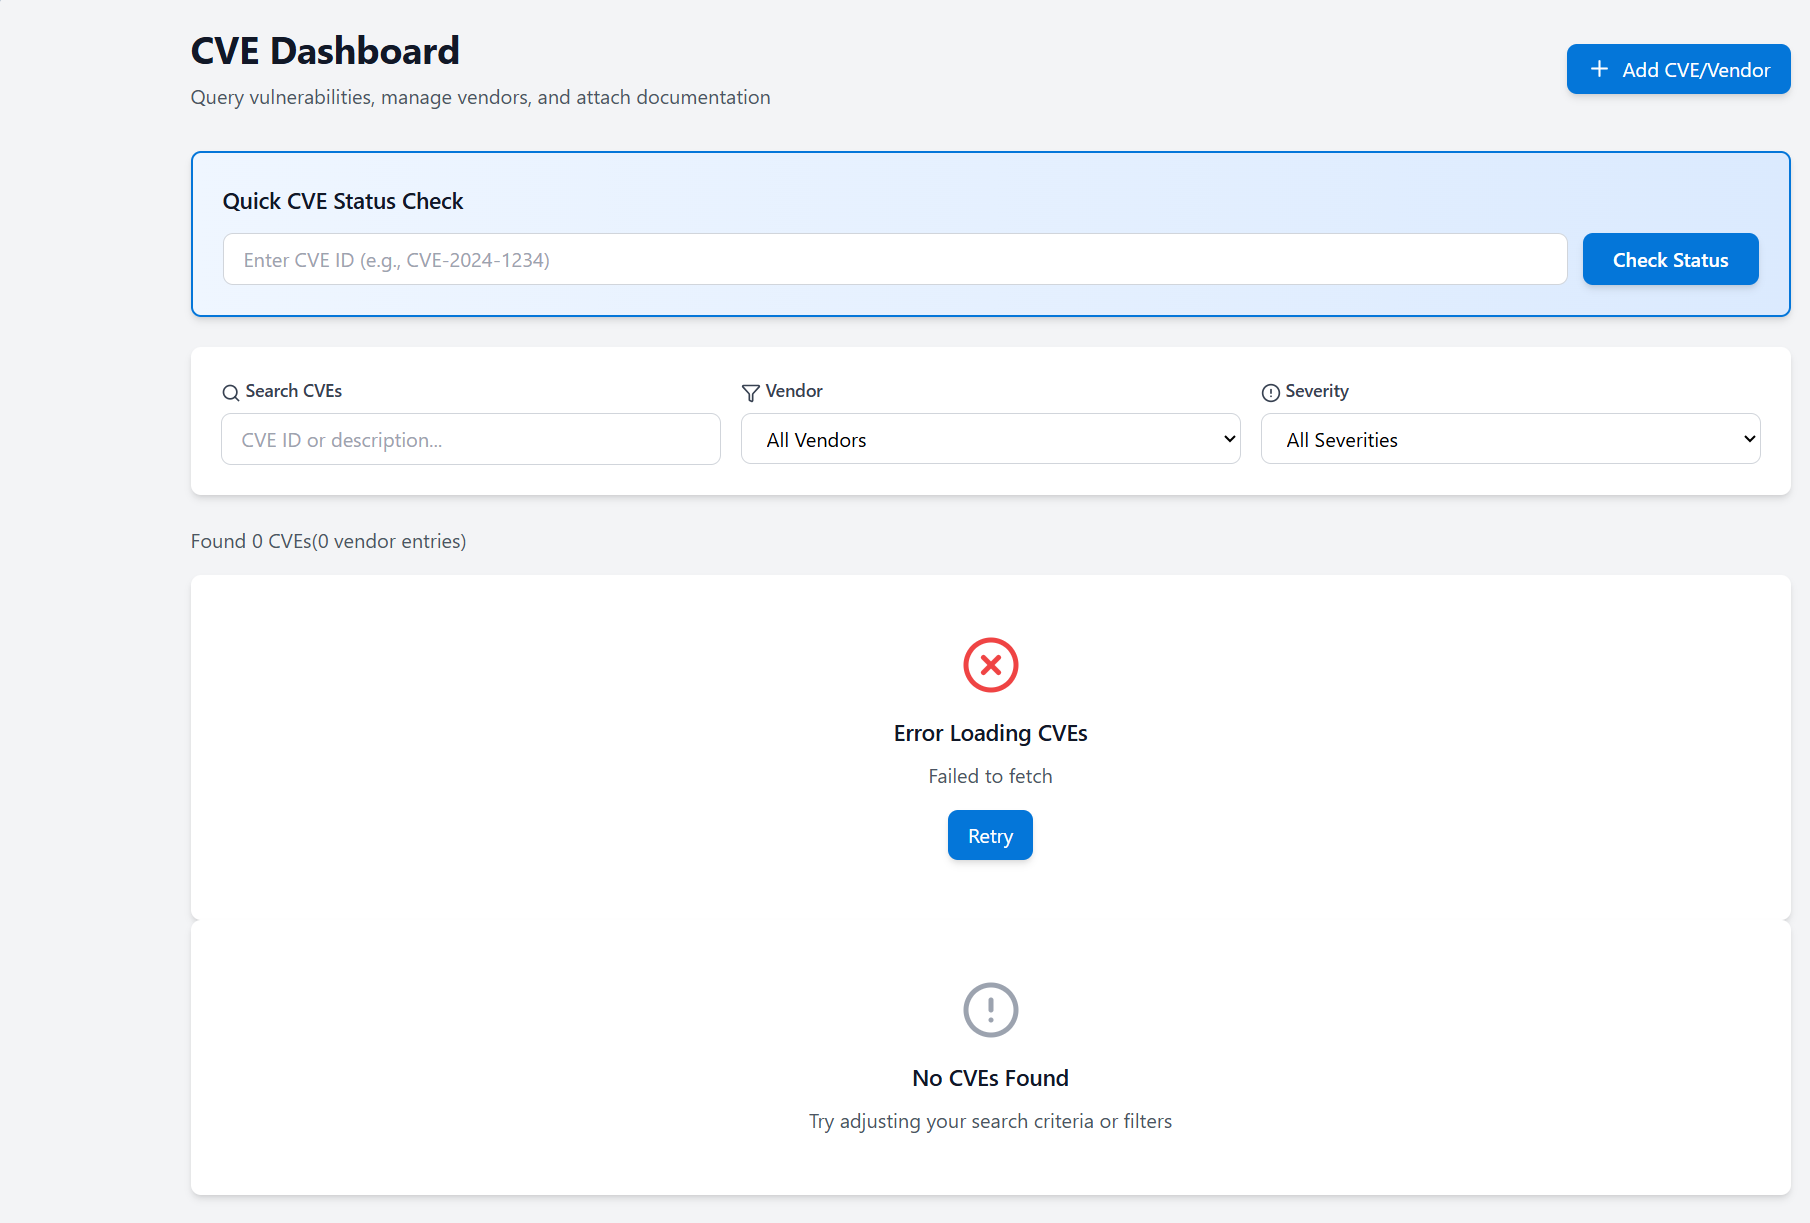The image size is (1810, 1223).
Task: Hit Retry to reload CVEs
Action: 990,836
